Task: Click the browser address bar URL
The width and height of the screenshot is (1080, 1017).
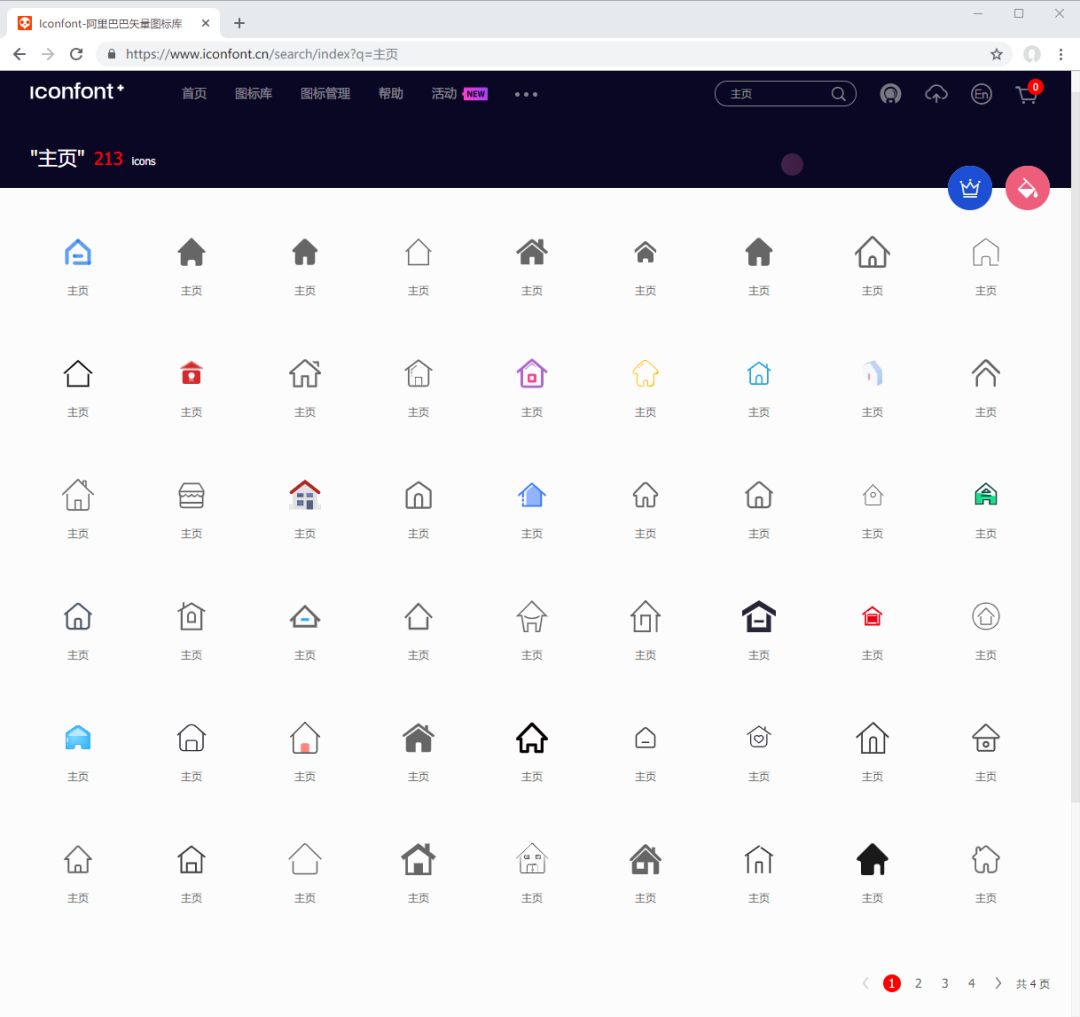Action: pyautogui.click(x=262, y=54)
